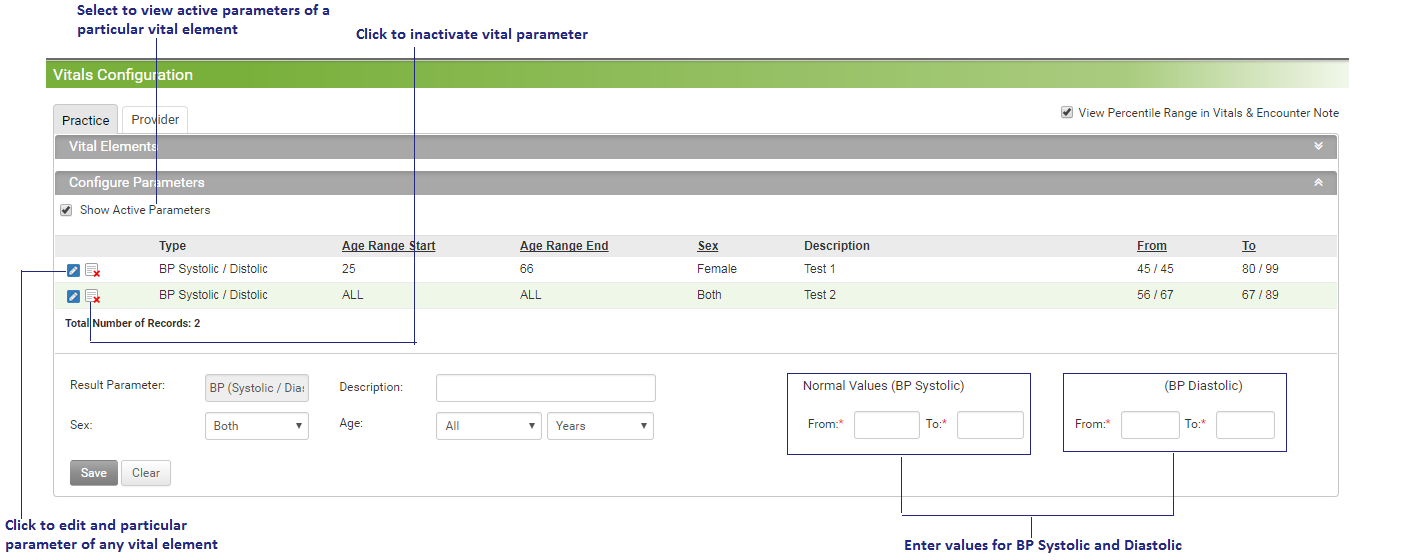Click BP Diastolic To input field
1404x560 pixels.
tap(1245, 425)
